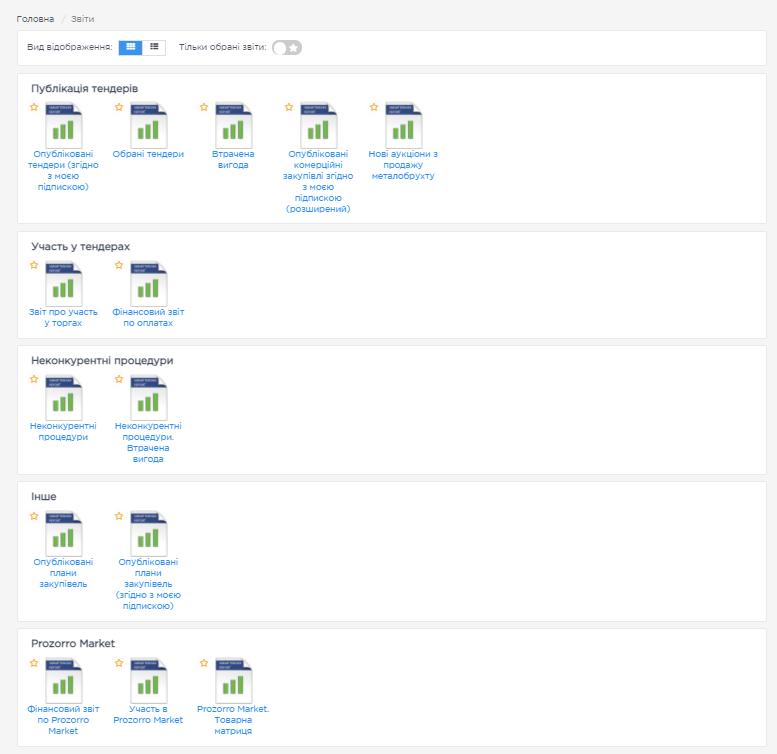Open the Опубліковані плани закупівель report icon

click(x=64, y=535)
